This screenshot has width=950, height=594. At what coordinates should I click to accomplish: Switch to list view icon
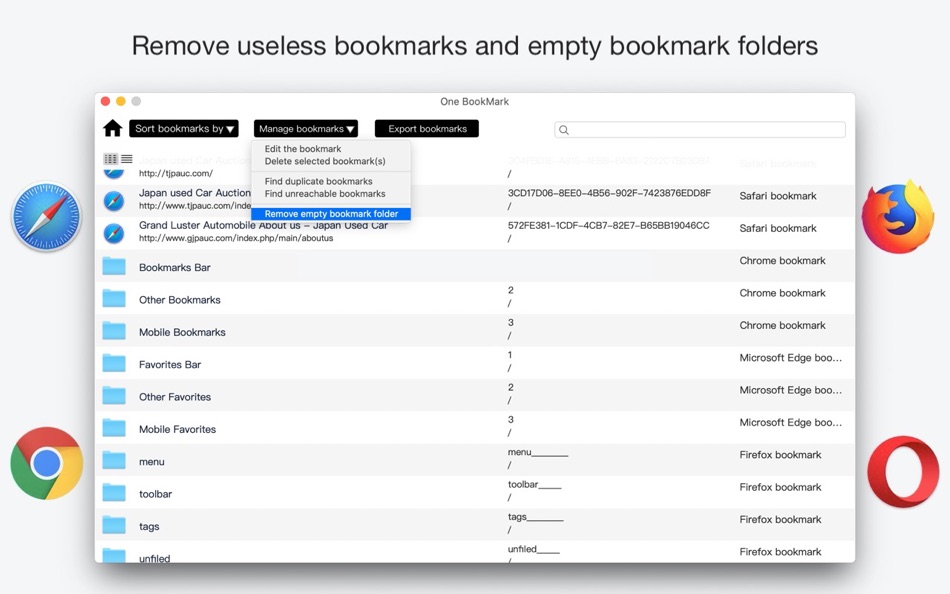tap(127, 159)
